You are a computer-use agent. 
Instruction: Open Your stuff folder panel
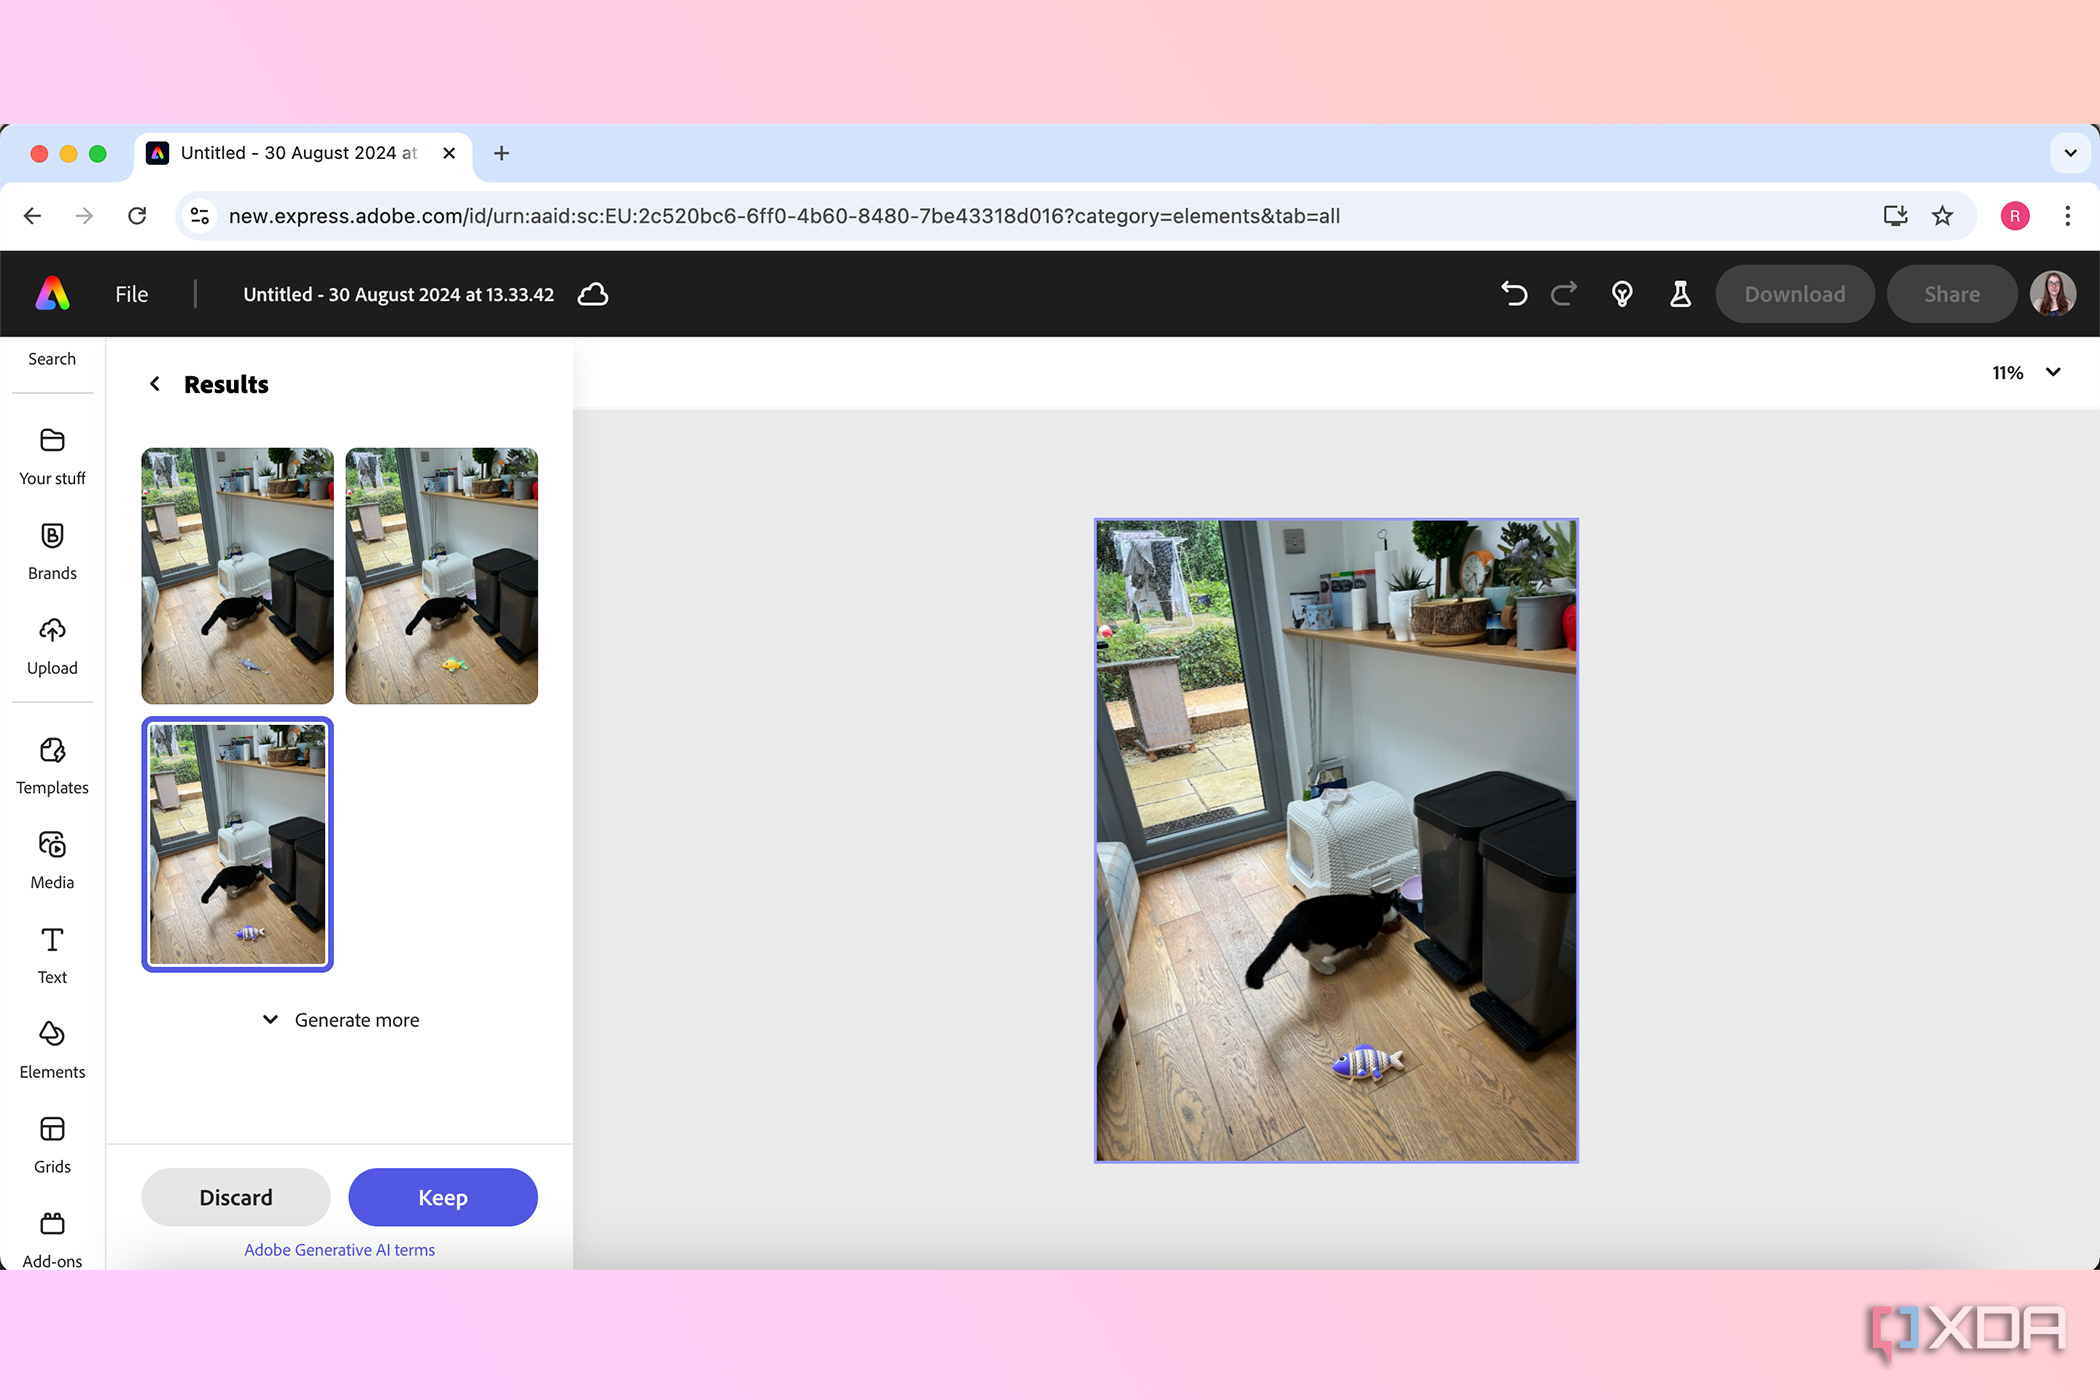pos(52,457)
